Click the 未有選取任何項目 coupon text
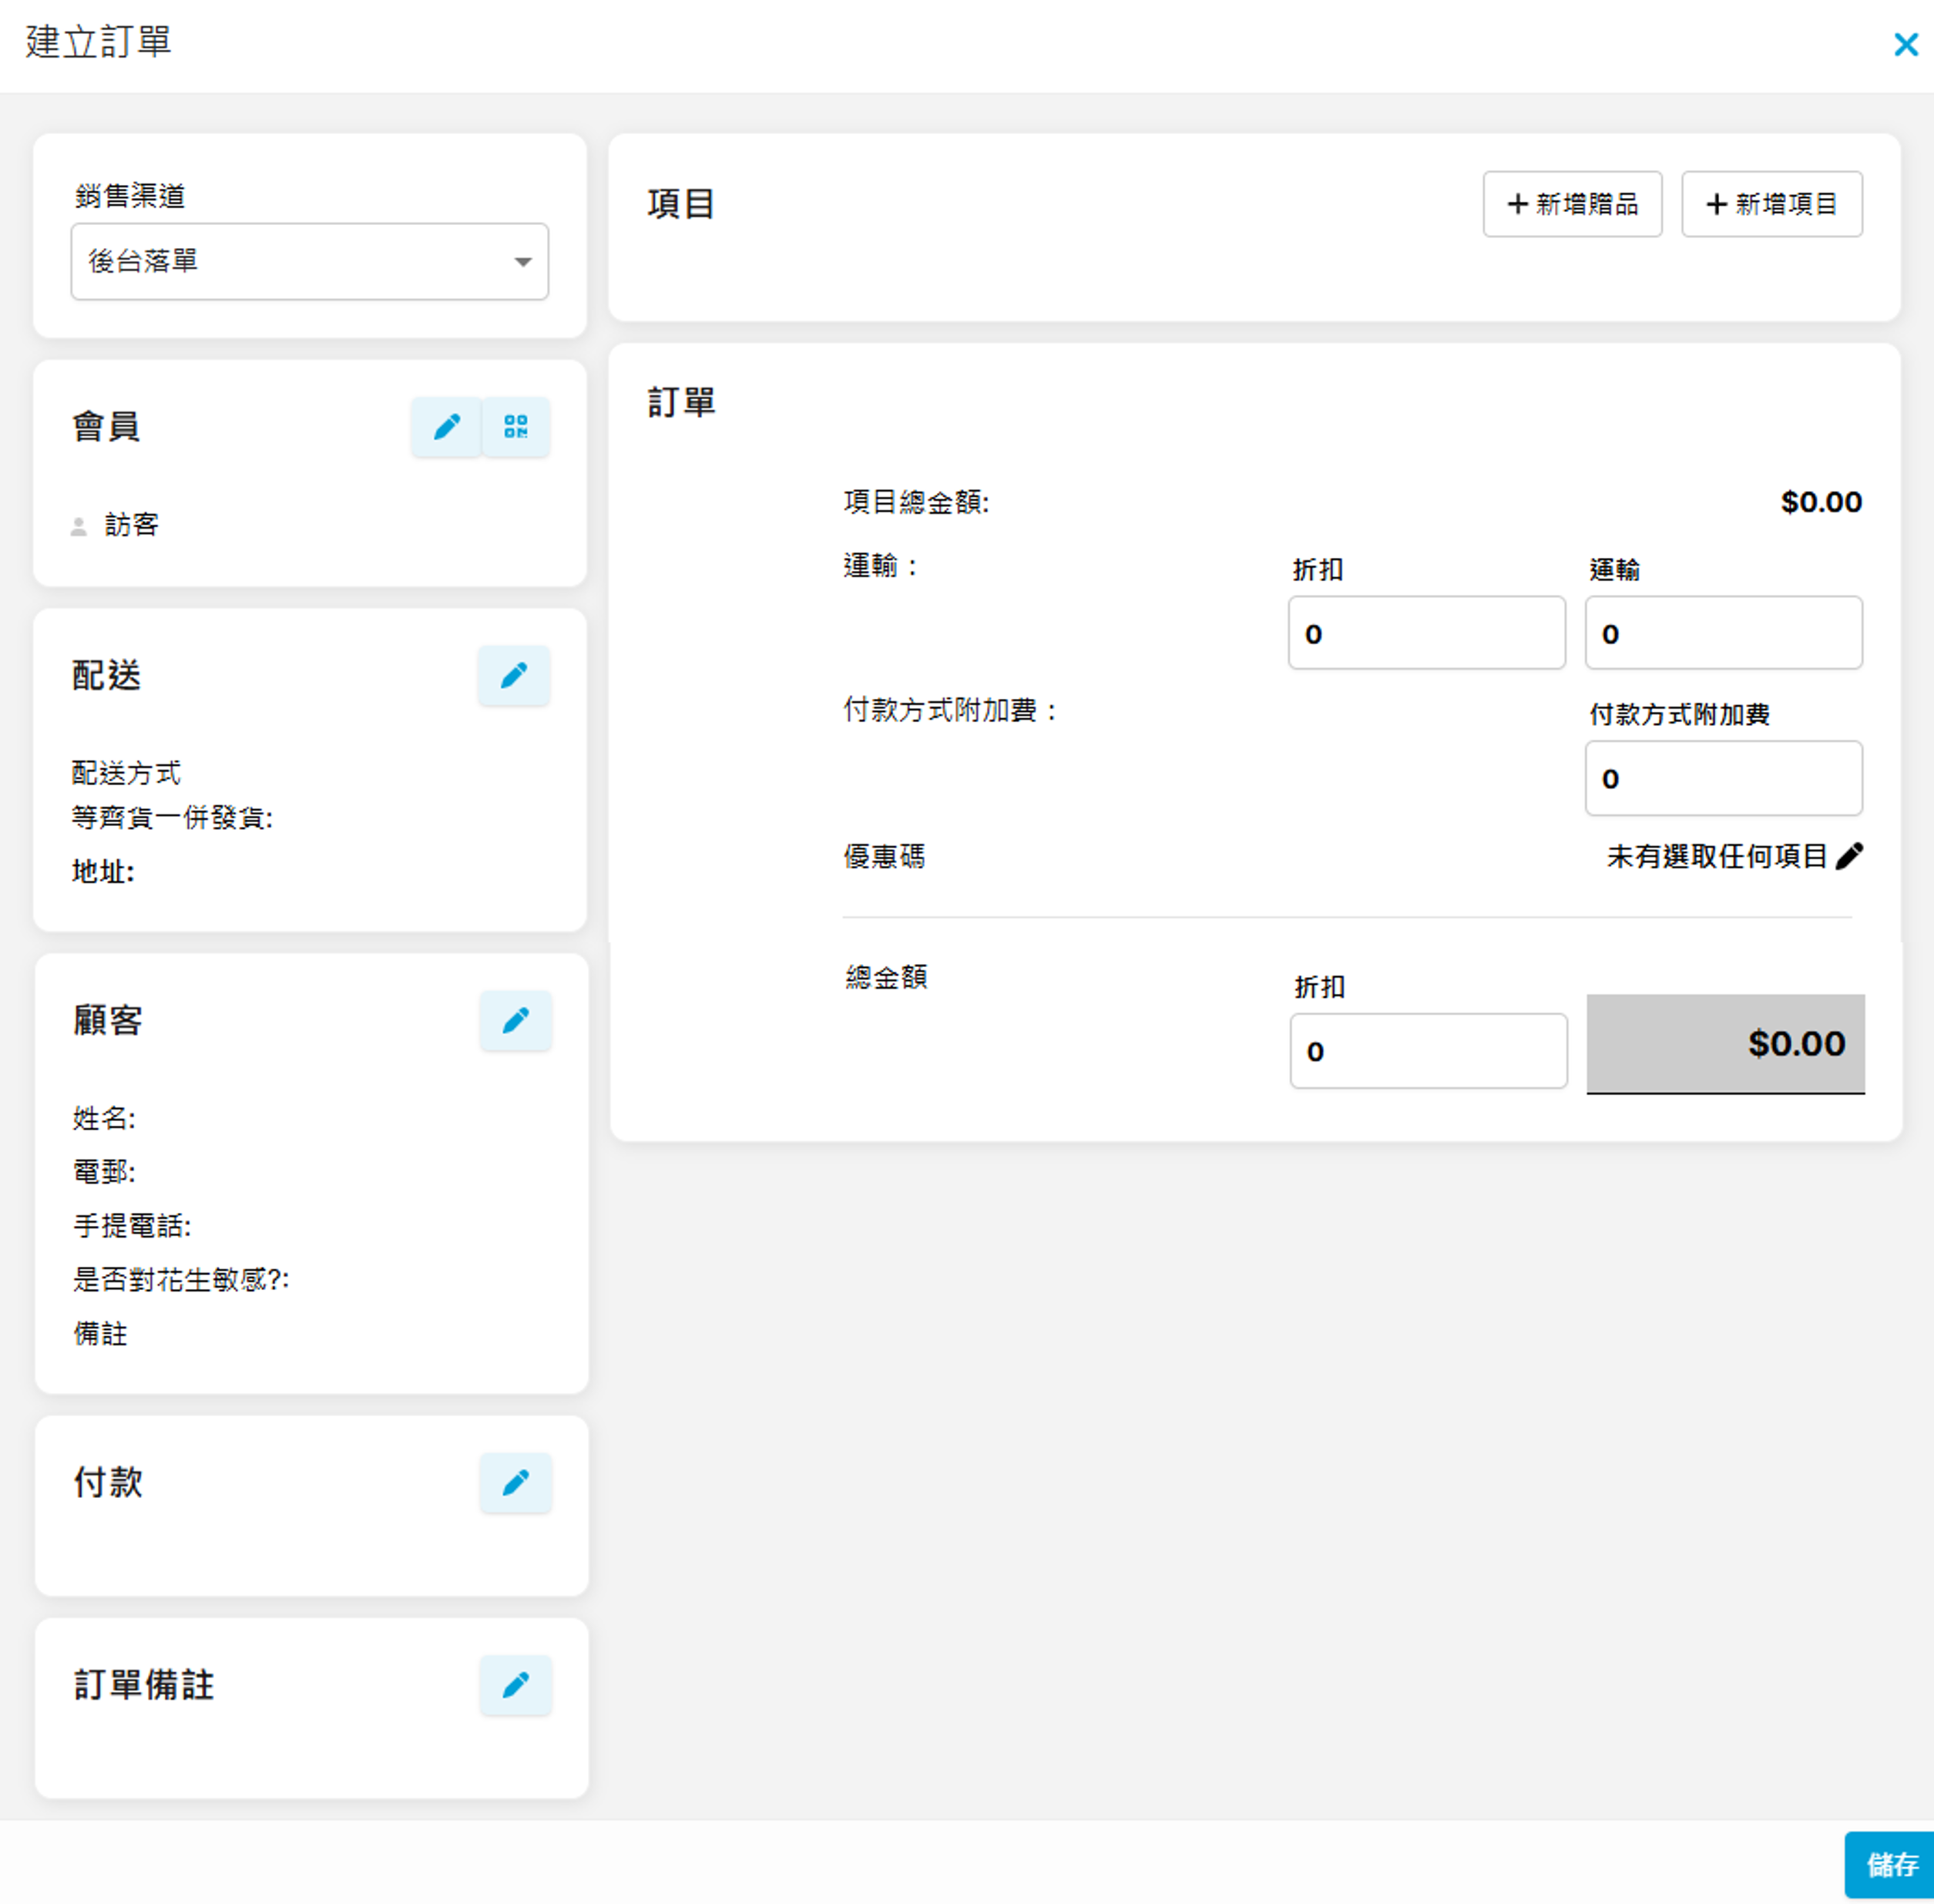1934x1904 pixels. coord(1716,856)
